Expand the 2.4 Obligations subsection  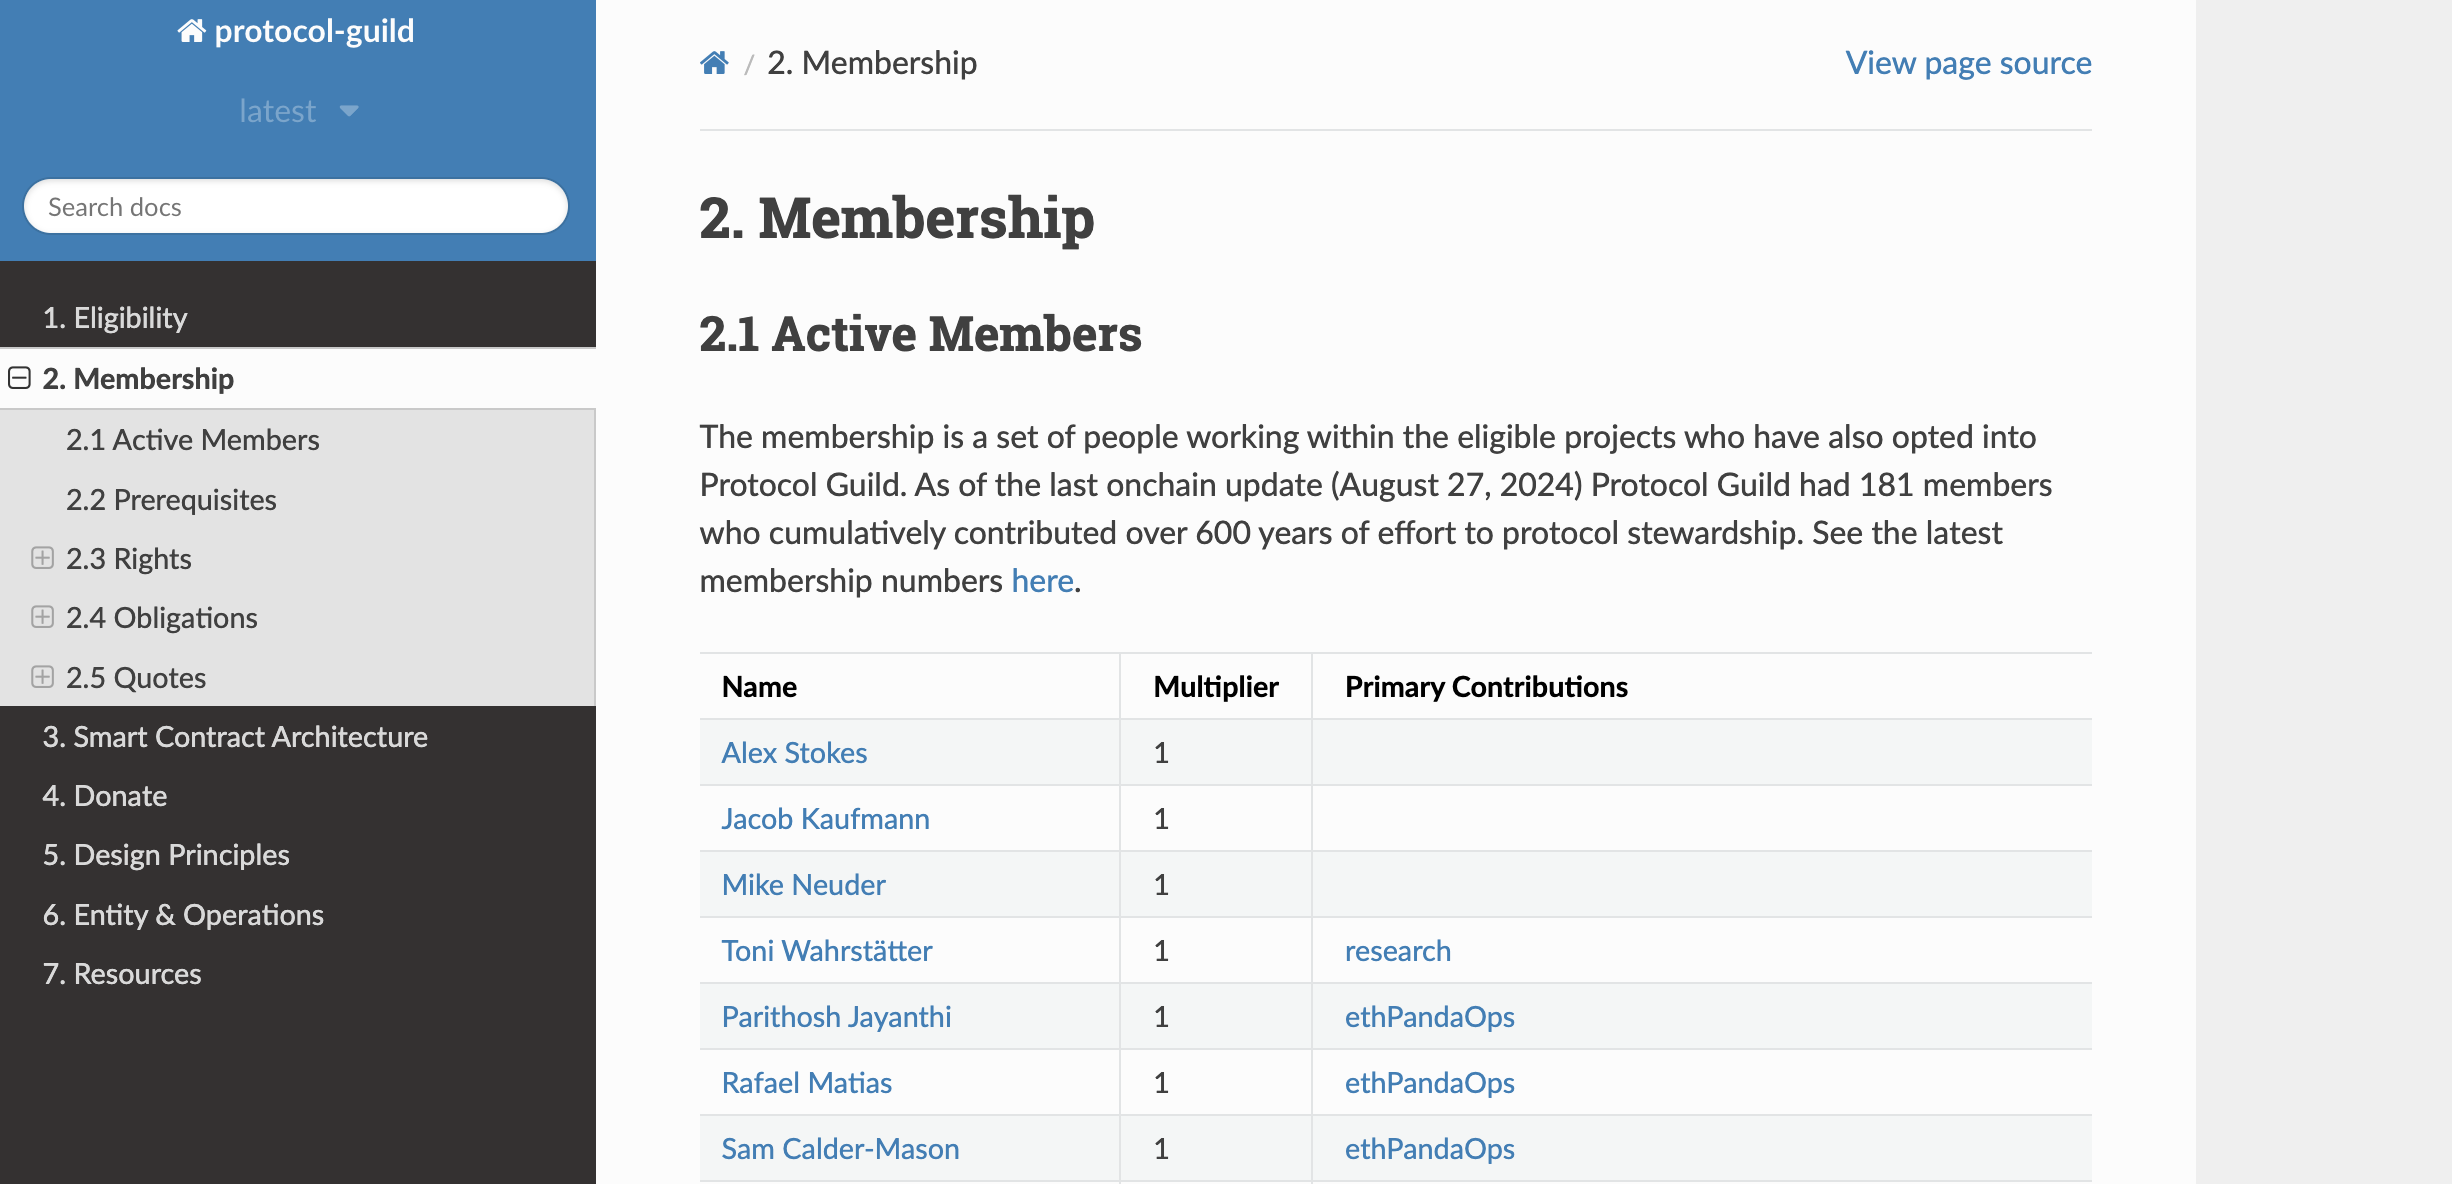coord(42,617)
